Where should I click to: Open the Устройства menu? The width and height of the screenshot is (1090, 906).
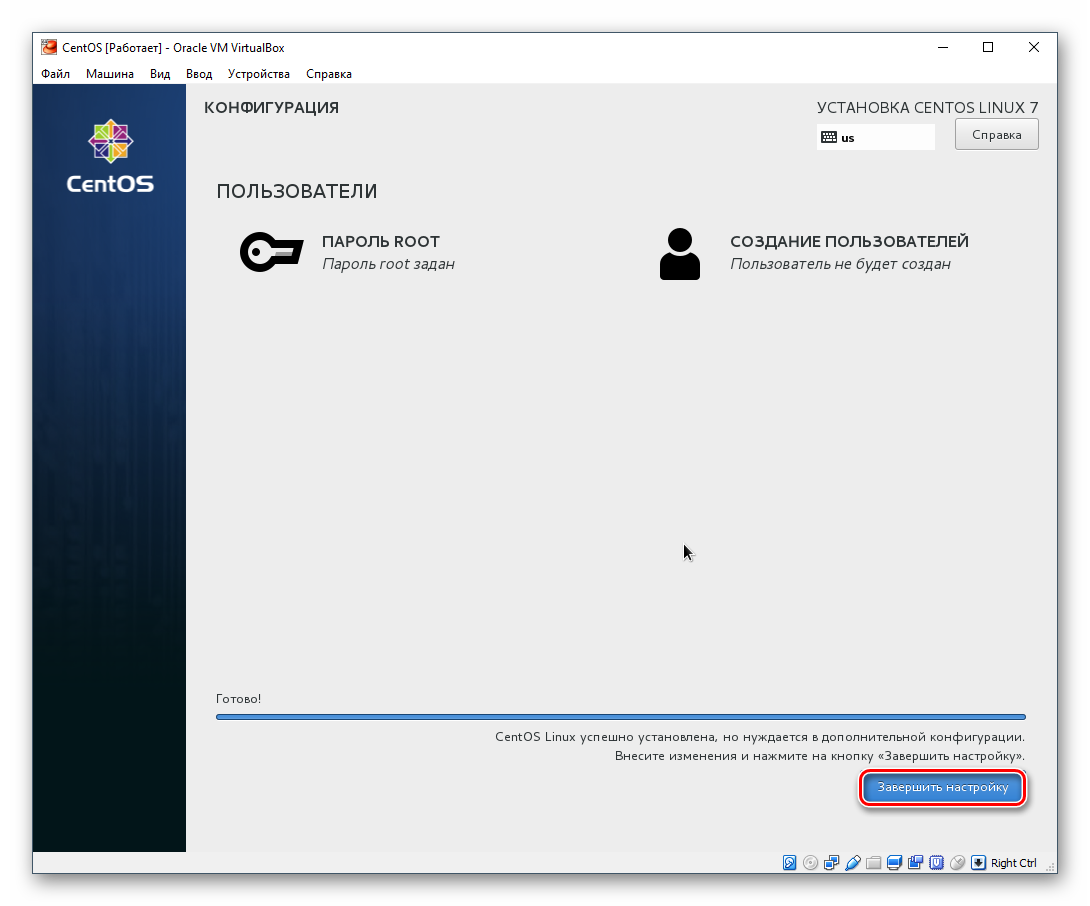(259, 73)
